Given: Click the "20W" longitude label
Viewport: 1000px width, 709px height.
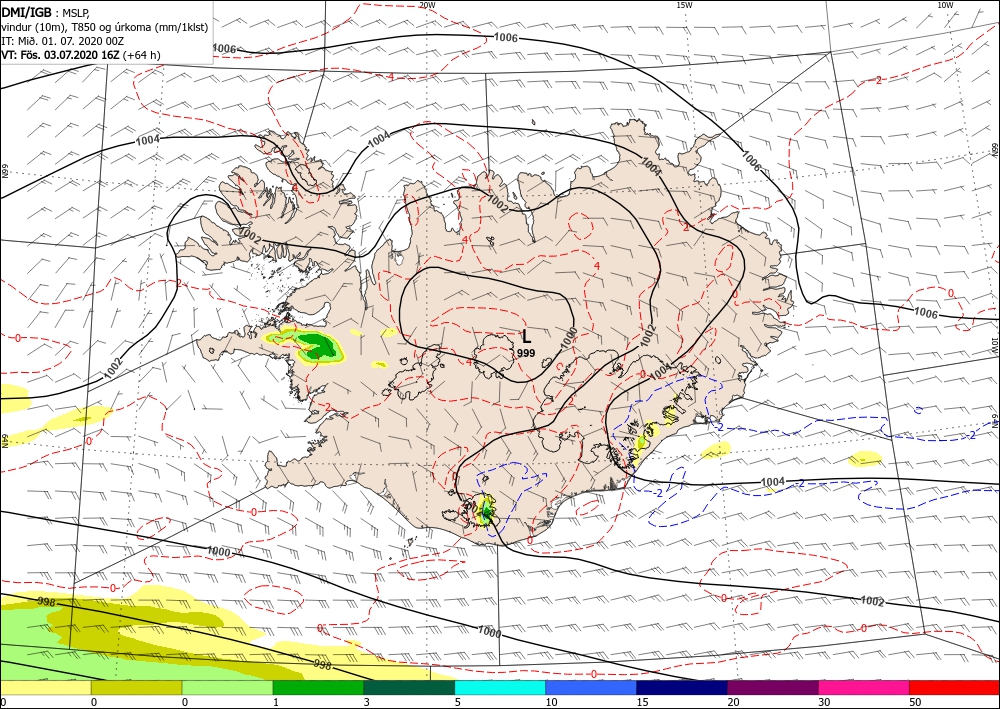Looking at the screenshot, I should pos(427,5).
